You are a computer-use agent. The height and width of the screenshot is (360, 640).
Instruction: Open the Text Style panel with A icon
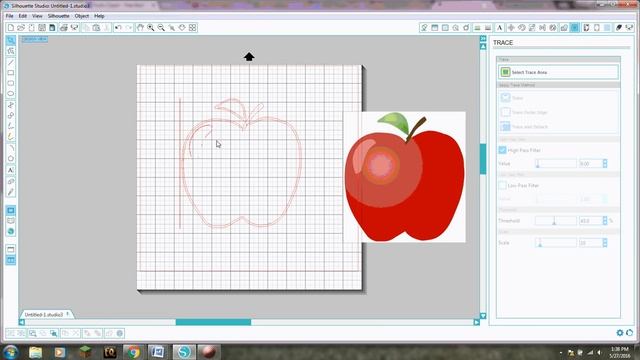coord(499,27)
